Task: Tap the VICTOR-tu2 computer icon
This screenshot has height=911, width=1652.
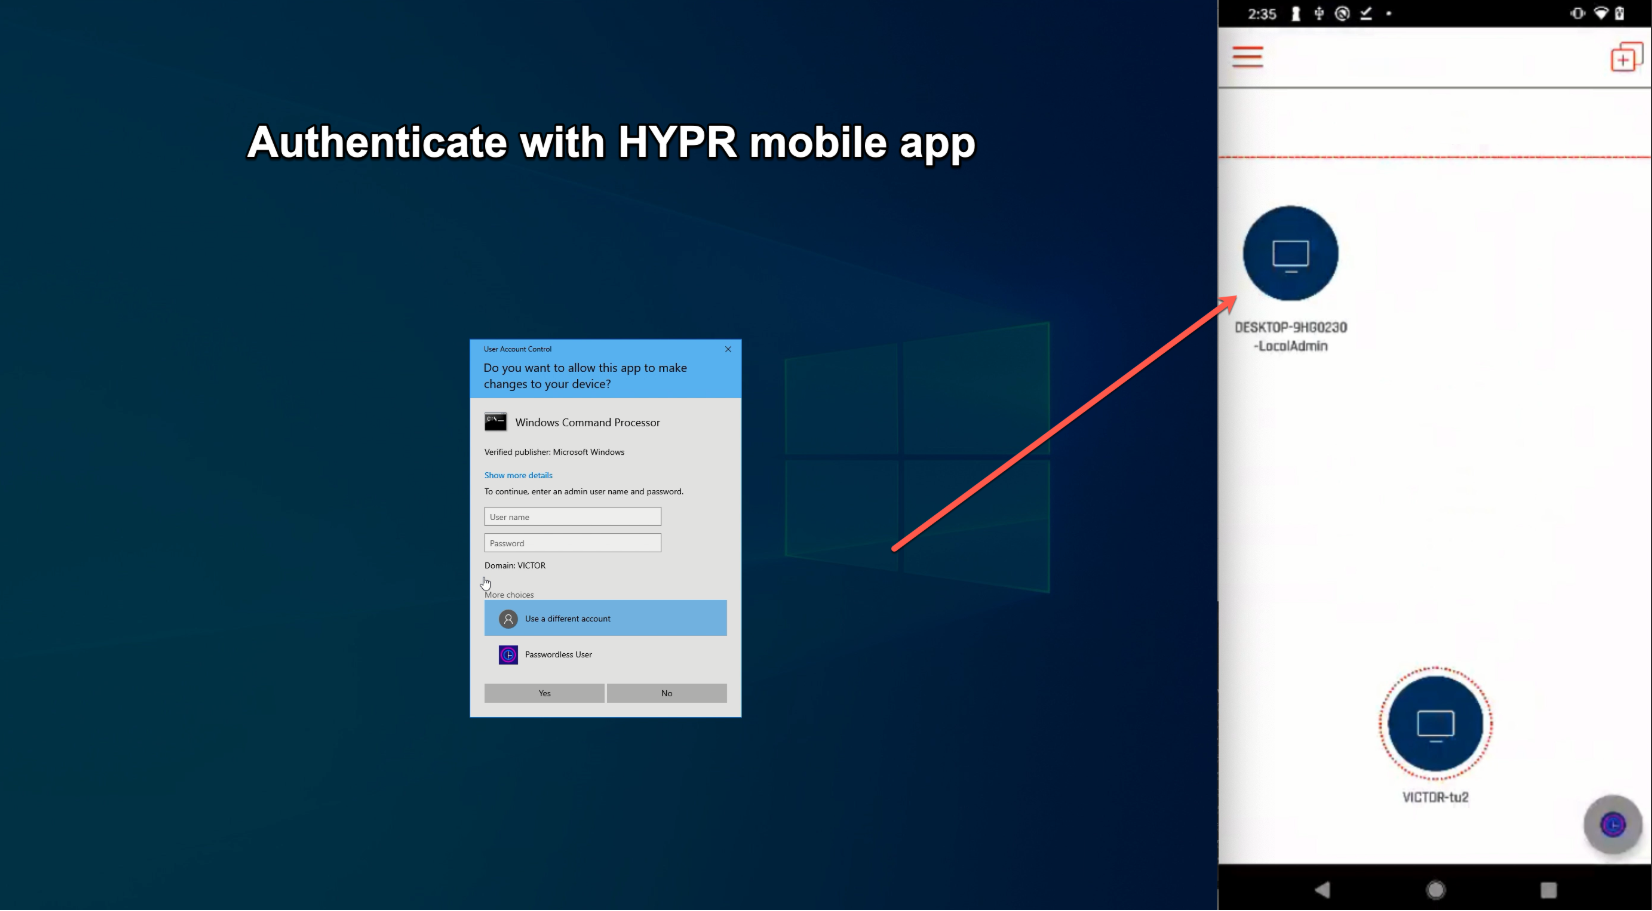Action: coord(1435,723)
